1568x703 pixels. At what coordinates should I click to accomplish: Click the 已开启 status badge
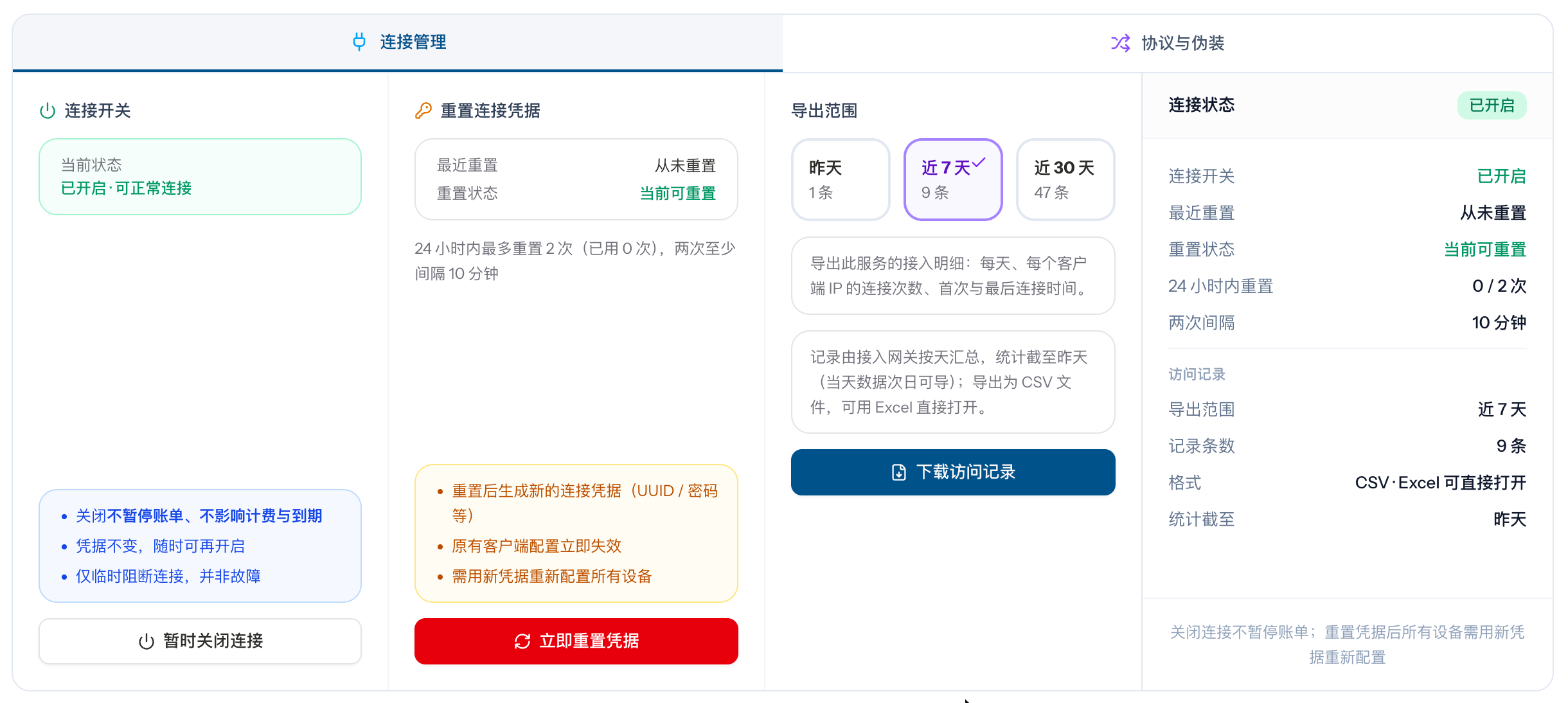(x=1492, y=105)
